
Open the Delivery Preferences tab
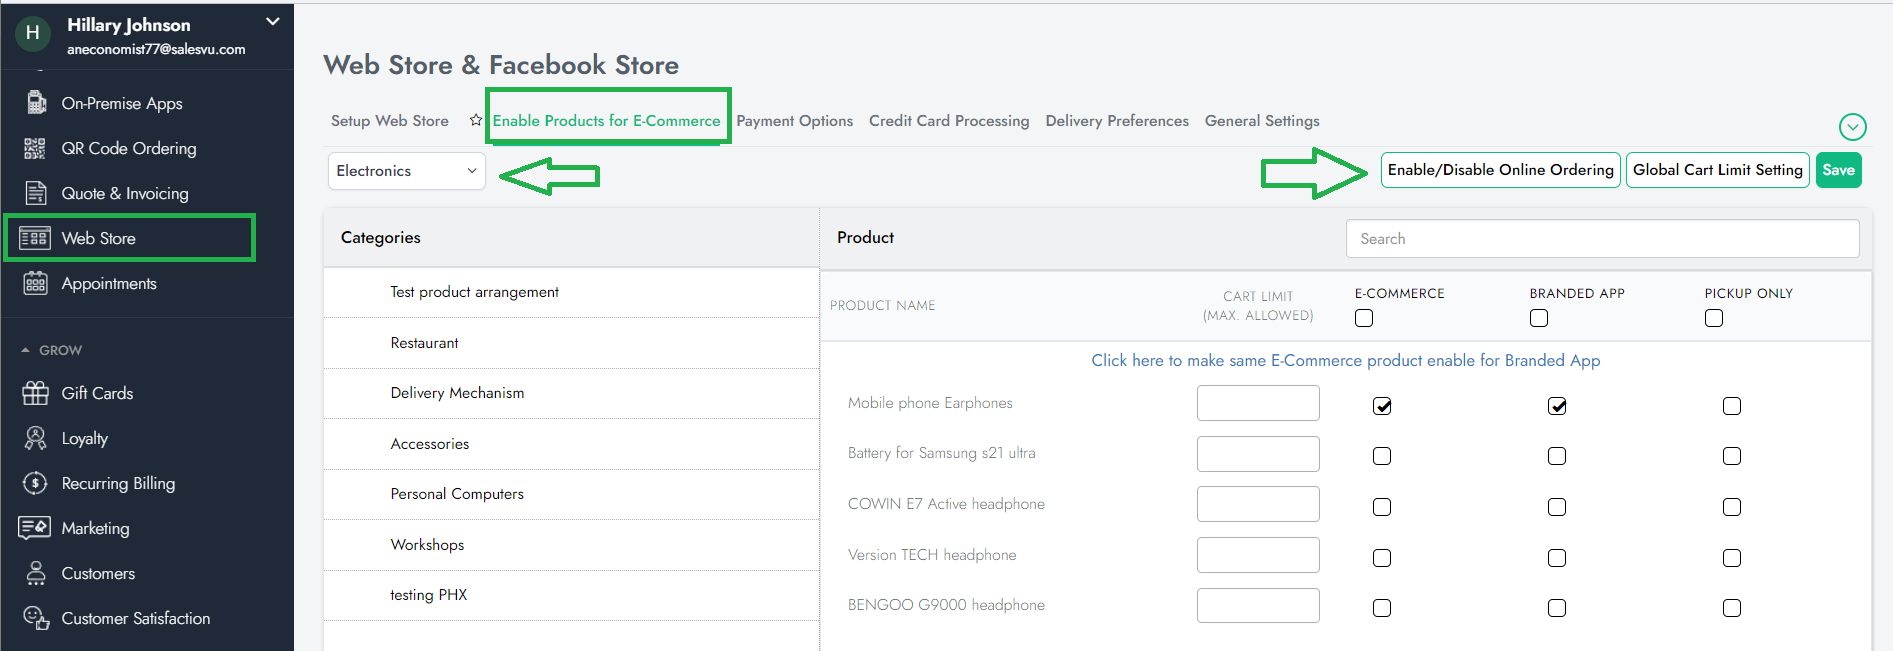[x=1116, y=121]
